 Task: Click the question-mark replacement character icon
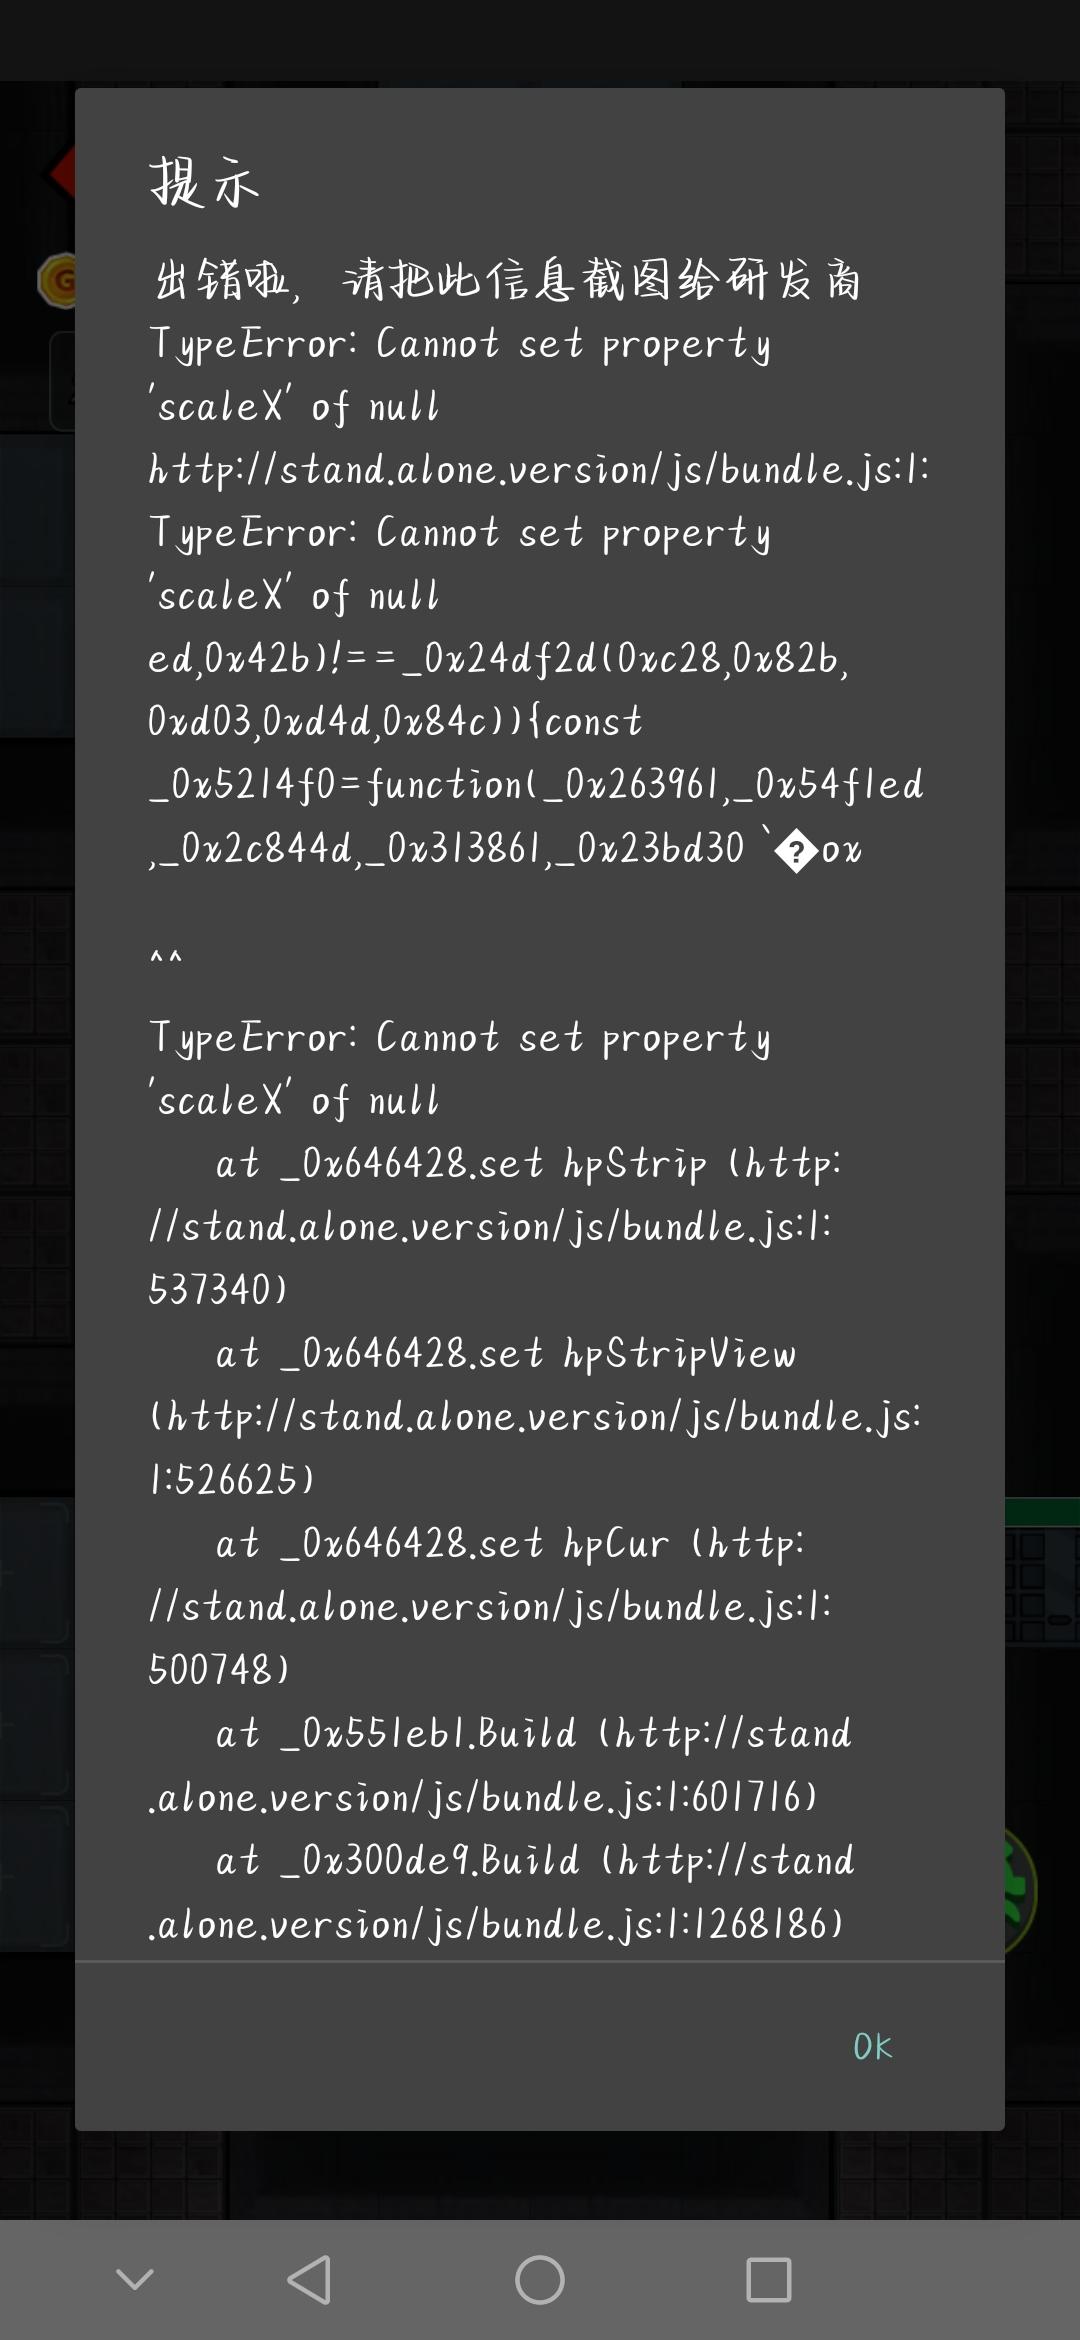click(796, 852)
